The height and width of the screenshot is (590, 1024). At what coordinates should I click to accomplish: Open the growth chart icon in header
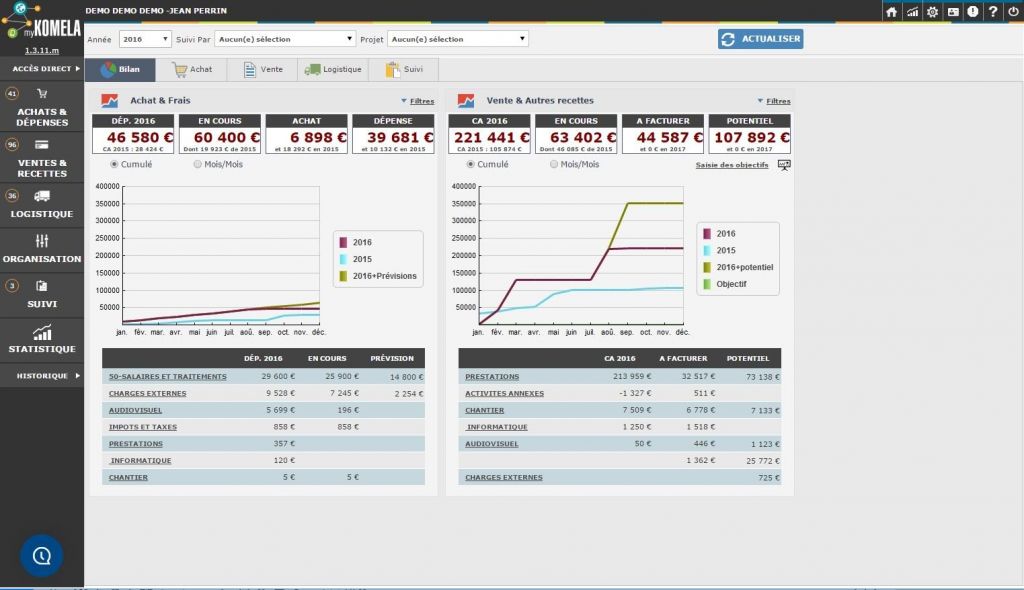(912, 12)
